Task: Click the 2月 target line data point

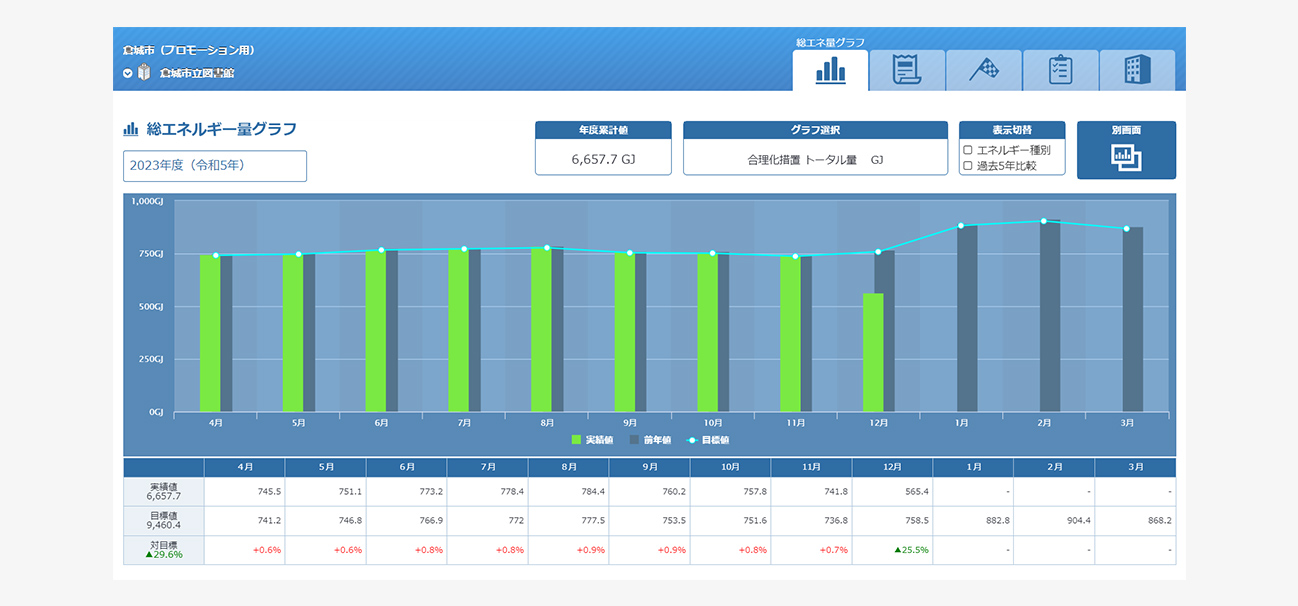Action: [x=1043, y=221]
